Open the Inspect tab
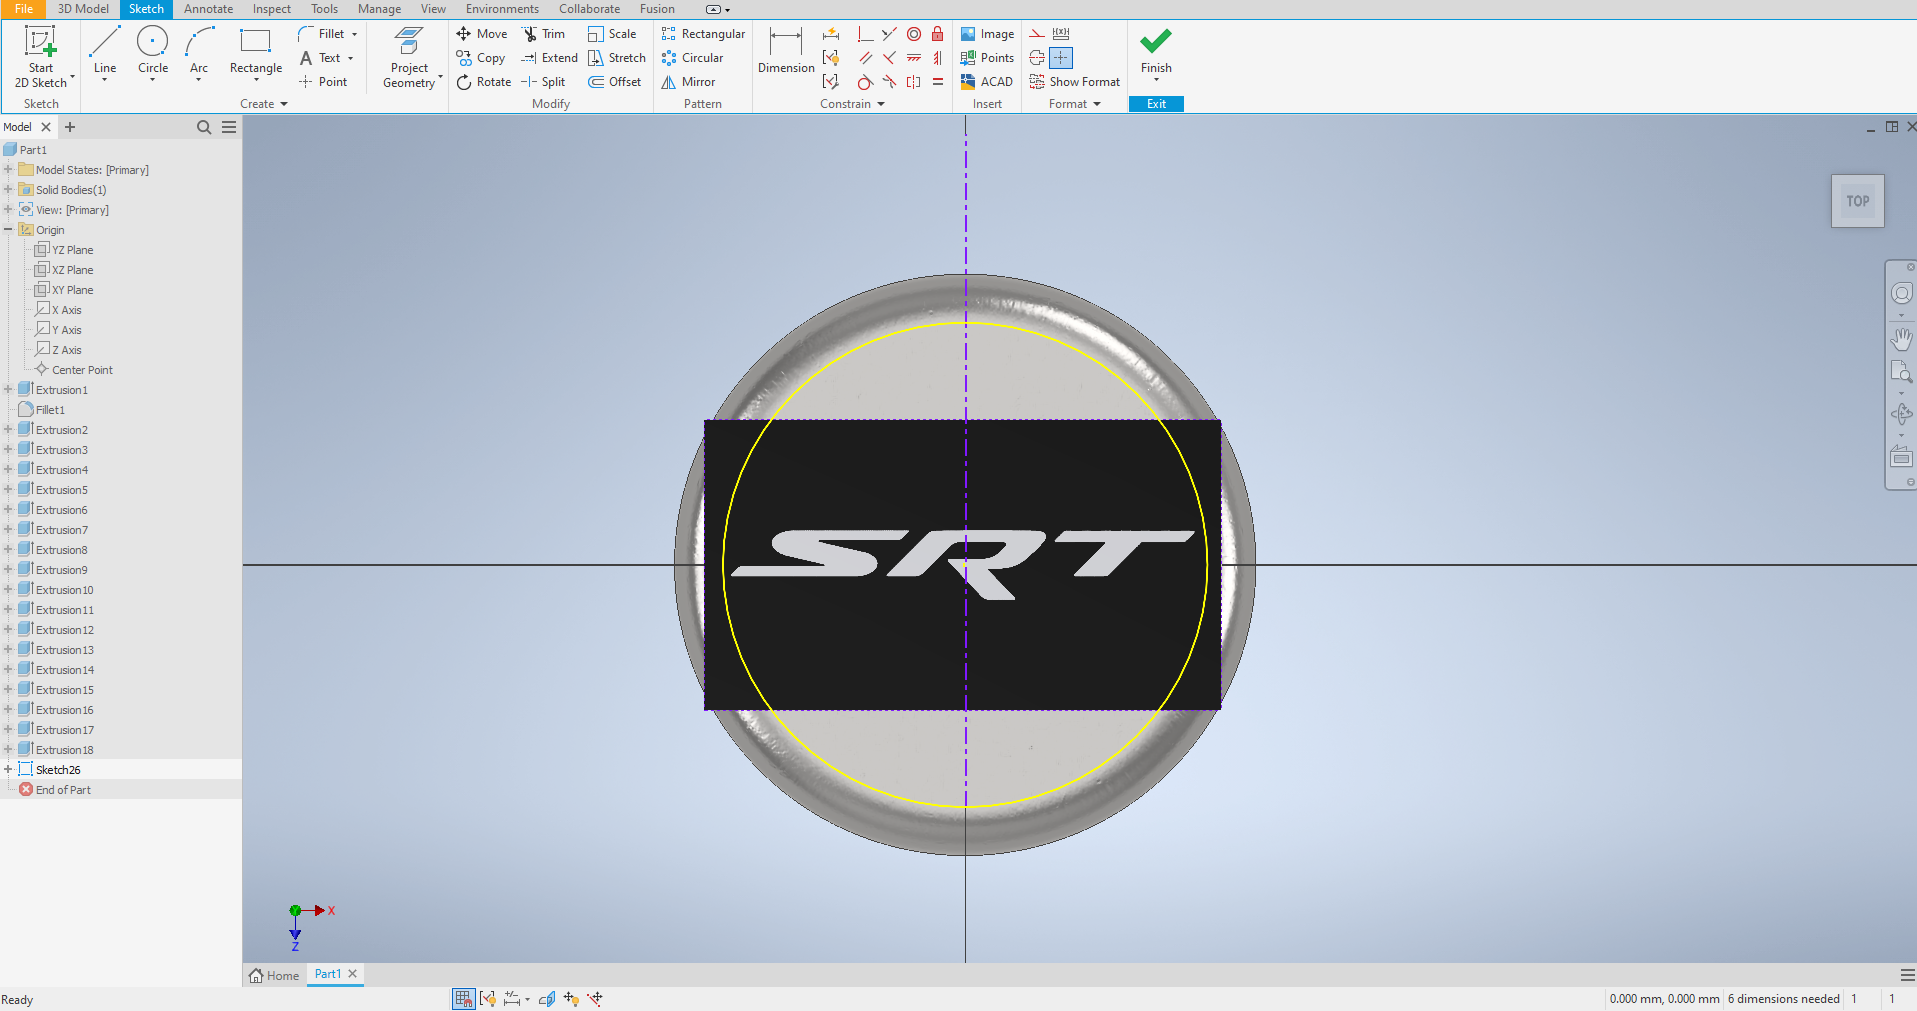The width and height of the screenshot is (1917, 1011). tap(271, 9)
